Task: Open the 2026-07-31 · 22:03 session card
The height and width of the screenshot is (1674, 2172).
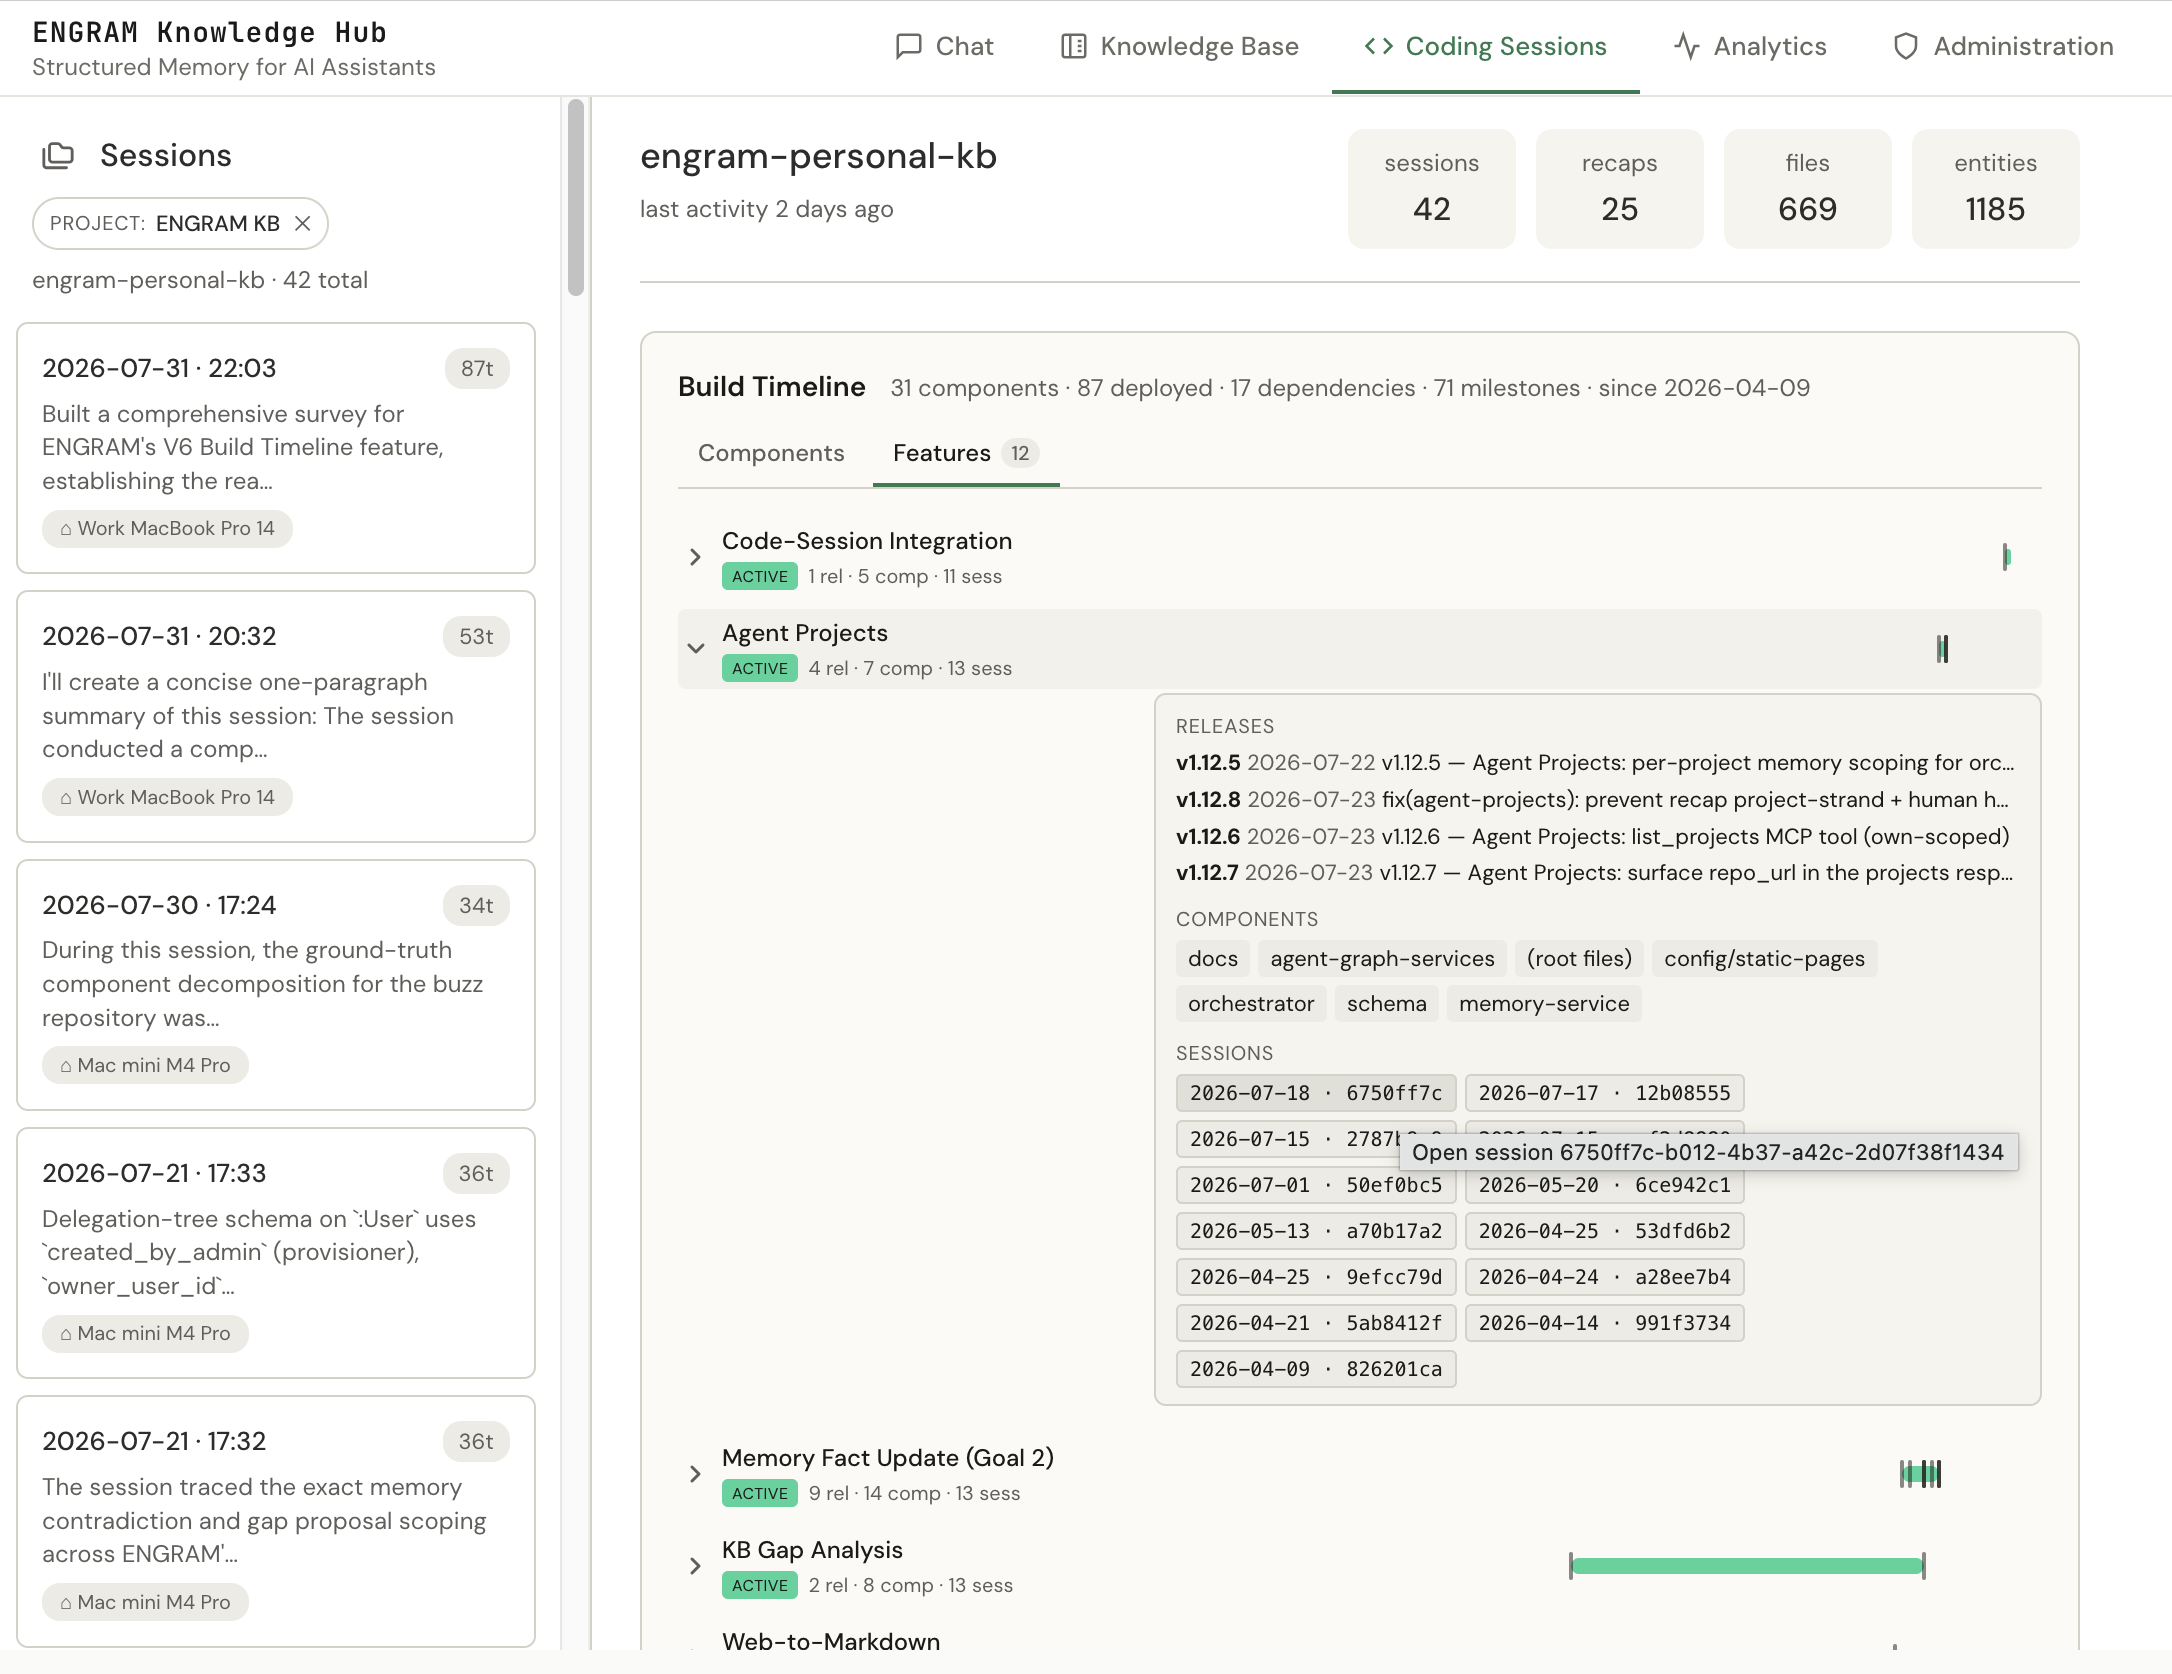Action: (276, 448)
